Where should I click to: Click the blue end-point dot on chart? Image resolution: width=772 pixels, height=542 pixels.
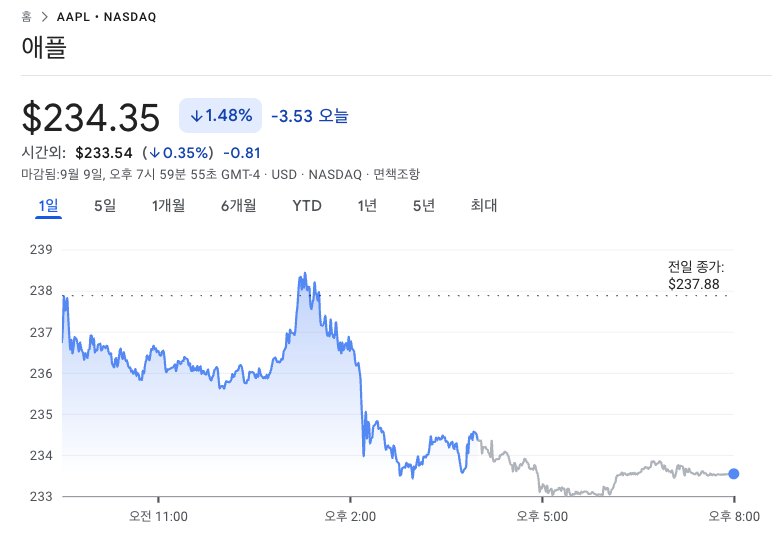click(734, 474)
